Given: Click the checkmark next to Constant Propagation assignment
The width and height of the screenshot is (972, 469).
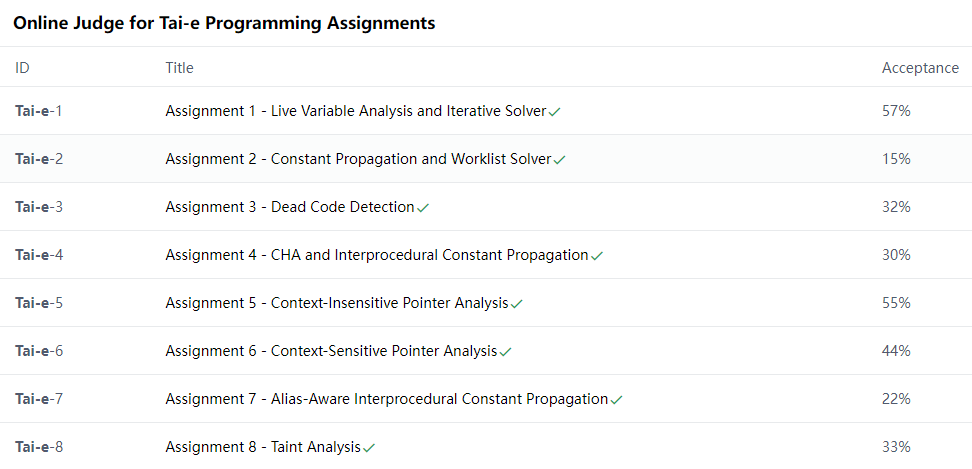Looking at the screenshot, I should (560, 160).
